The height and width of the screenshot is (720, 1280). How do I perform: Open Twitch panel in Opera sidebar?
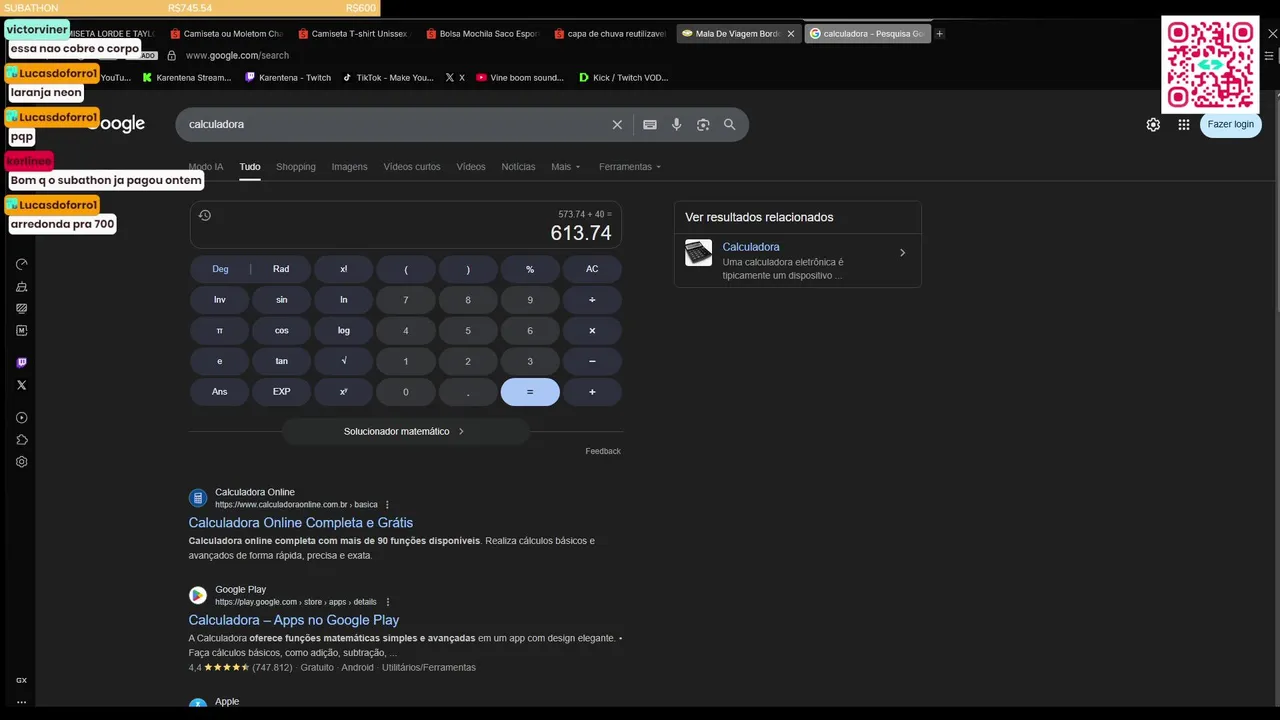(22, 362)
